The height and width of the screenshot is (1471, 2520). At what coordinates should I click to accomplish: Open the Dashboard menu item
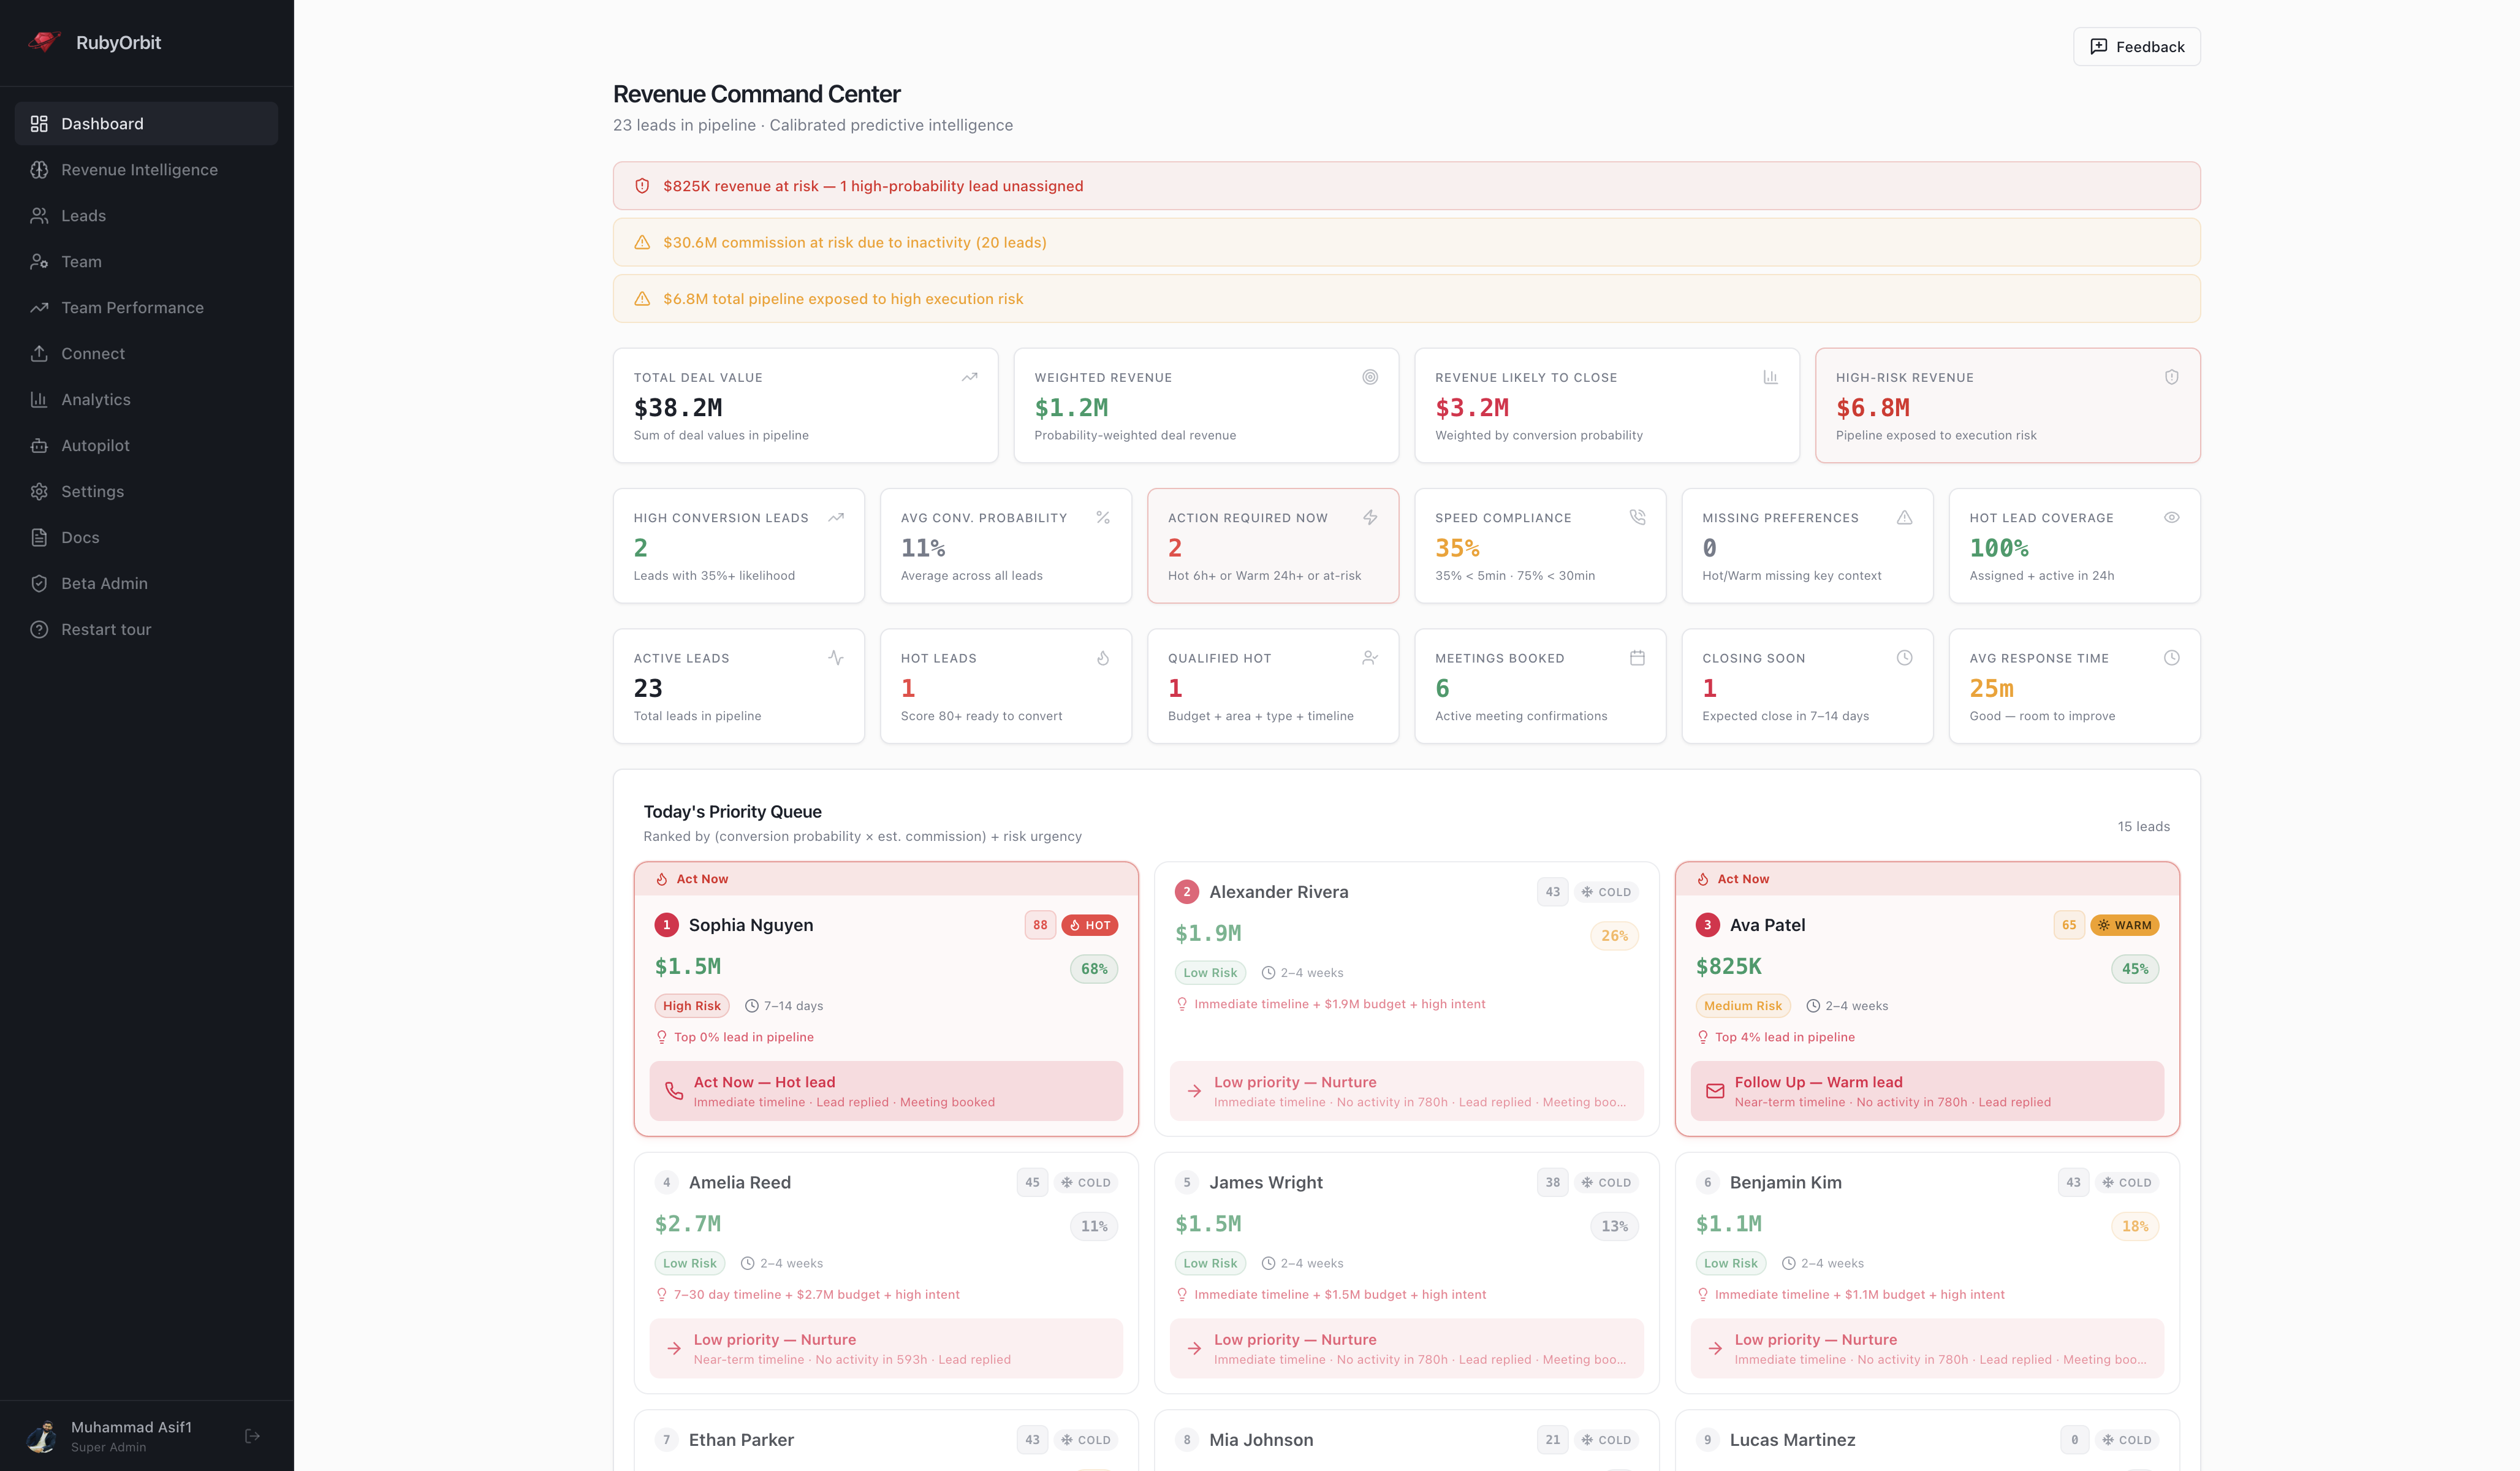coord(146,123)
